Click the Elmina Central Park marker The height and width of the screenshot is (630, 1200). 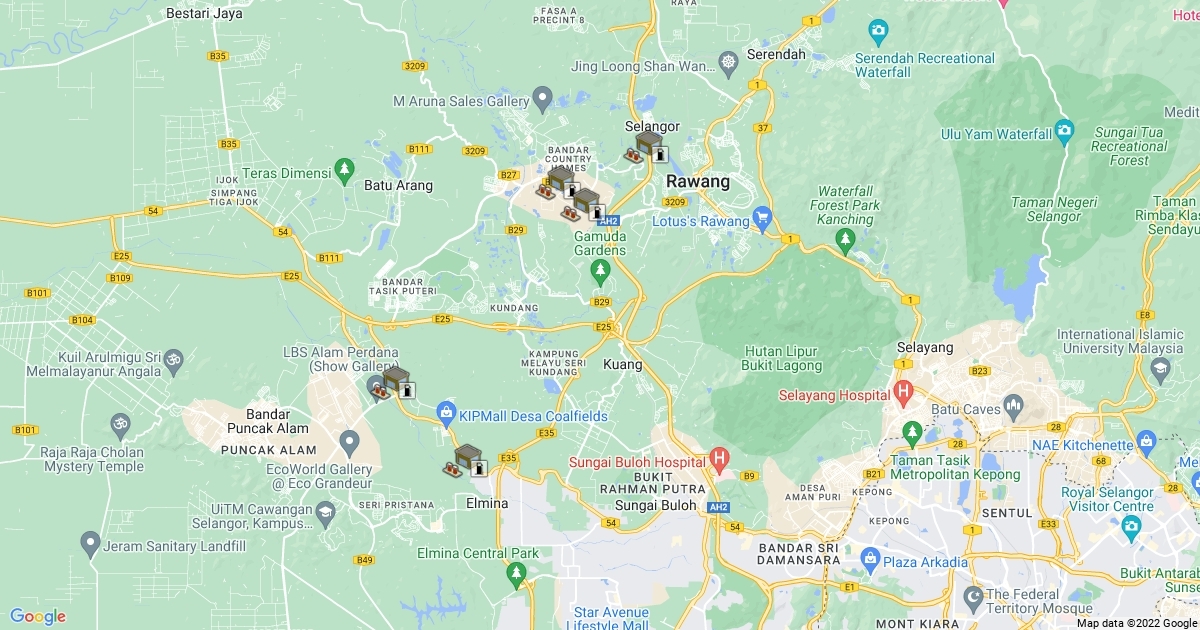(516, 574)
